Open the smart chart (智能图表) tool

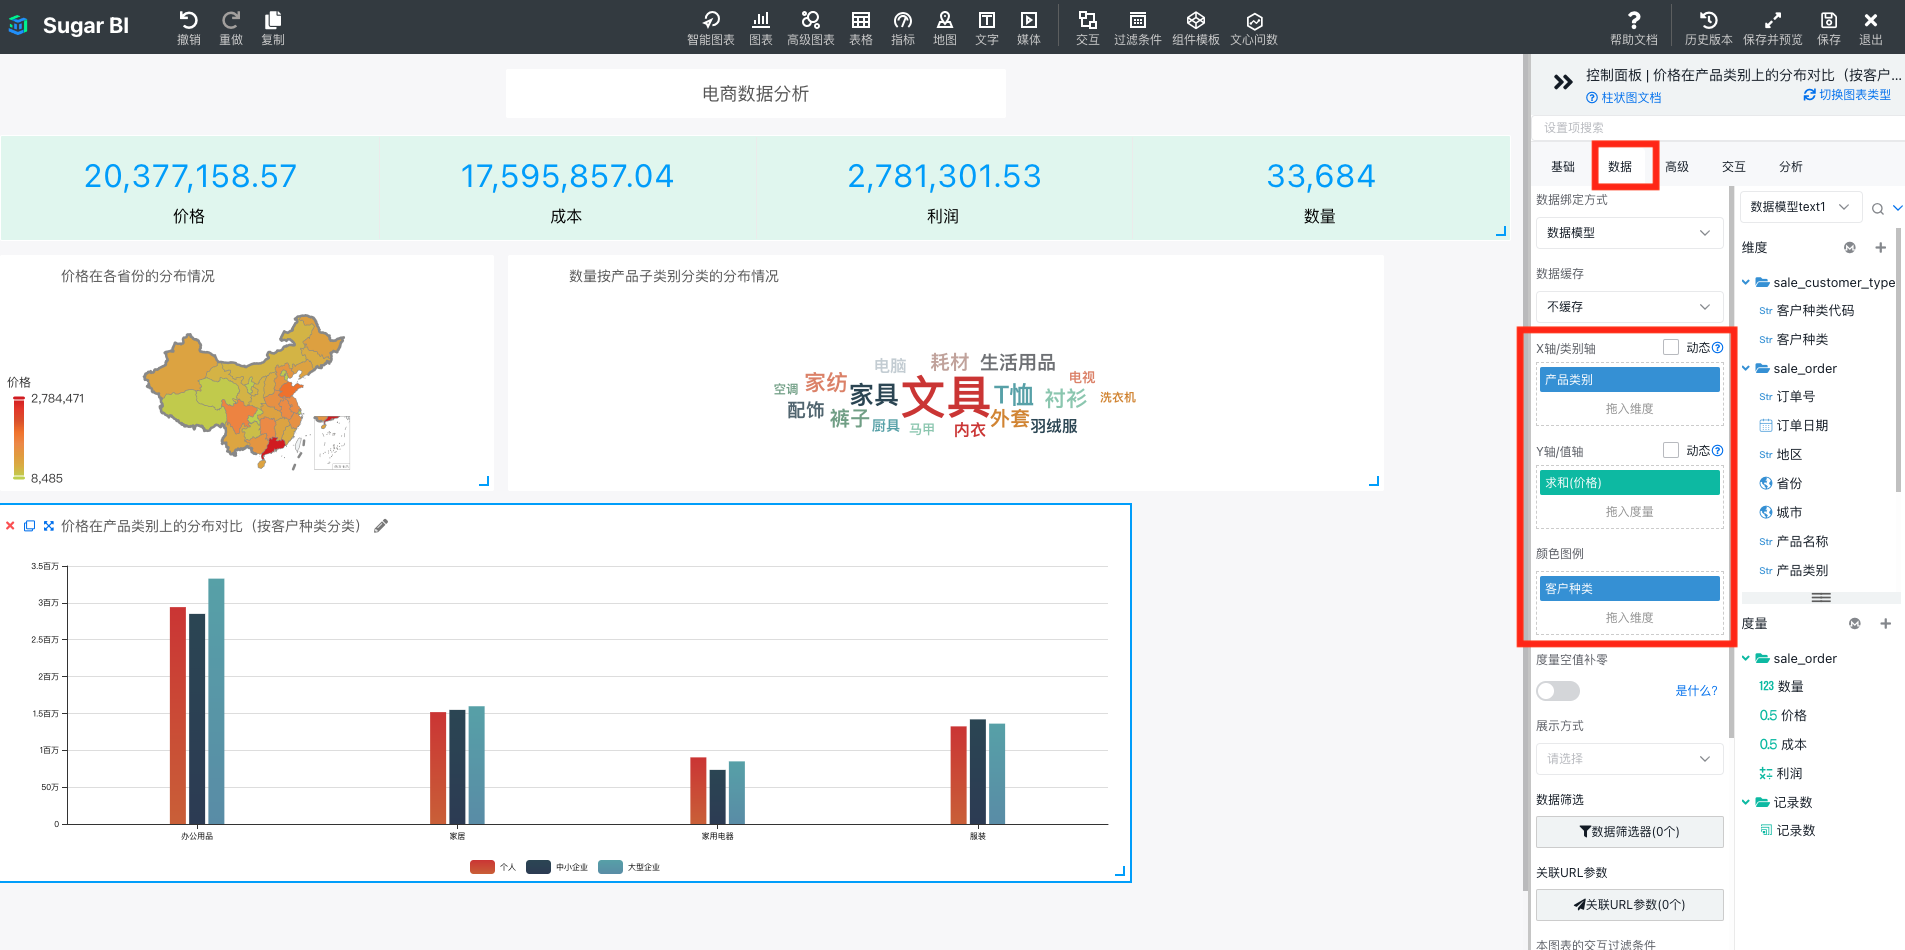point(711,20)
